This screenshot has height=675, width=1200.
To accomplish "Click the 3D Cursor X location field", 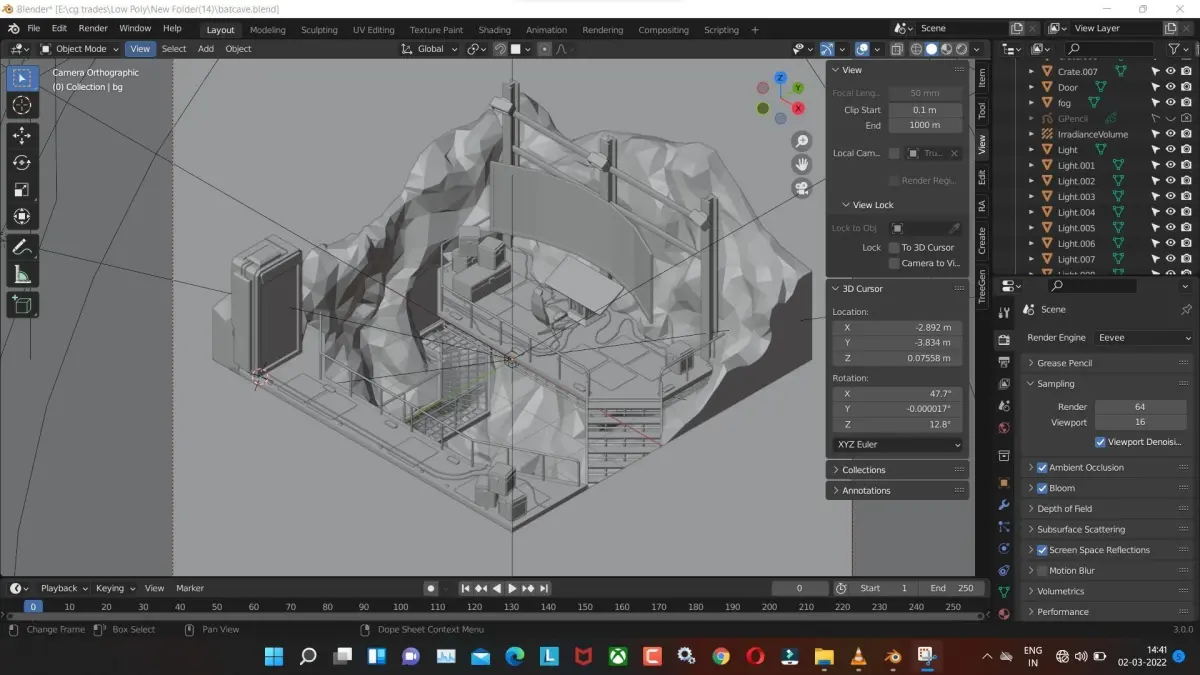I will (x=897, y=327).
